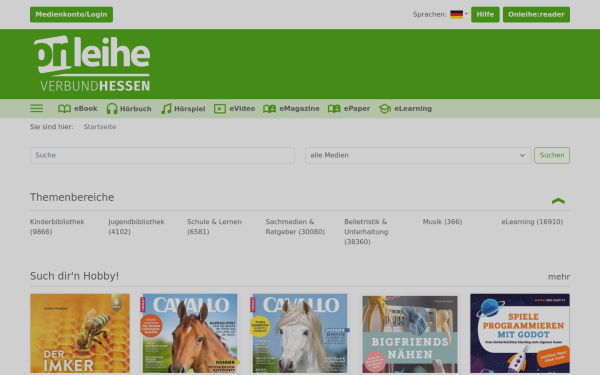Focus the Suche search field
The image size is (600, 375).
point(162,155)
